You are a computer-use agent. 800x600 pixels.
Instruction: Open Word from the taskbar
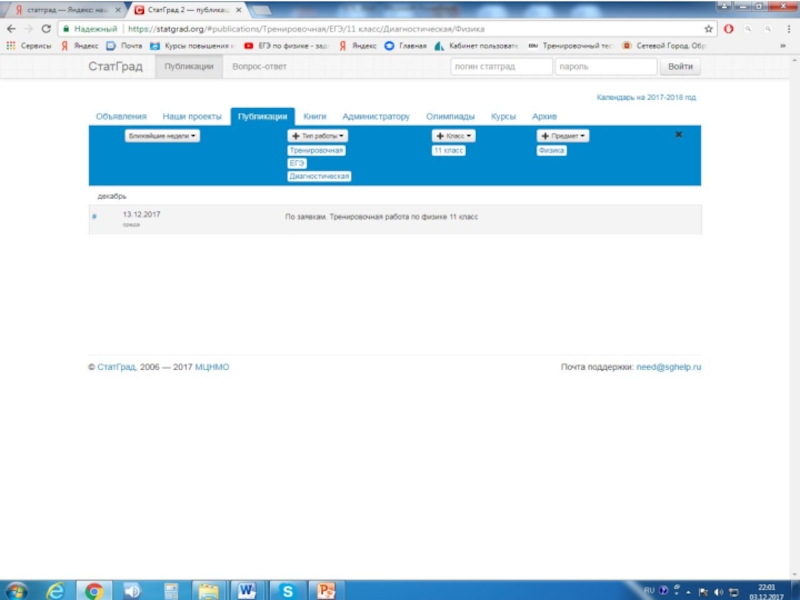(x=247, y=591)
